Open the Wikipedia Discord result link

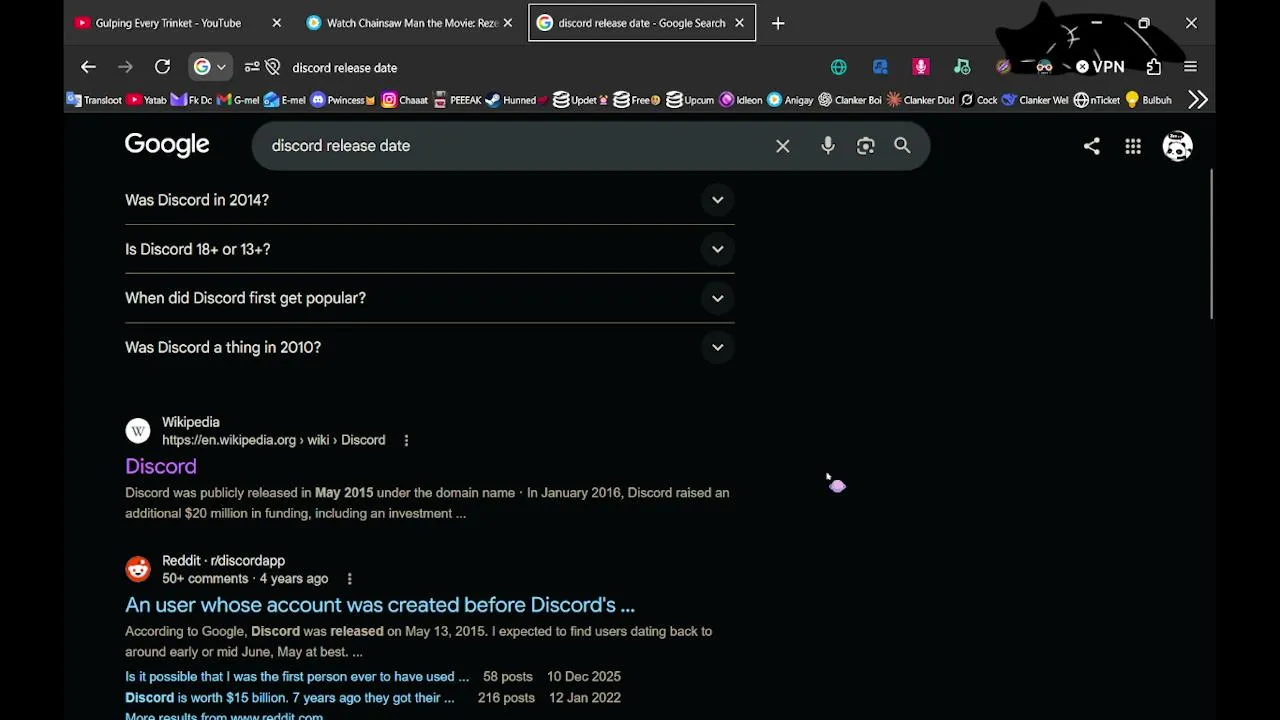(x=161, y=466)
